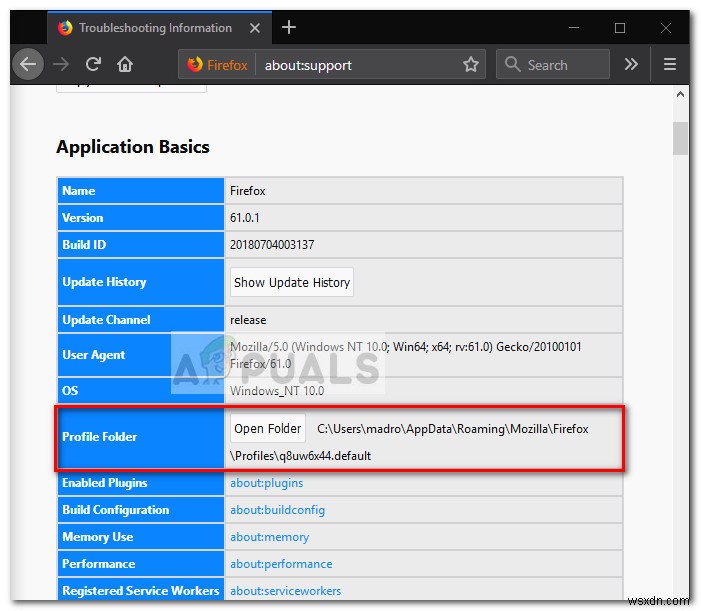Image resolution: width=701 pixels, height=611 pixels.
Task: Click the Windows_NT 10.0 OS value
Action: click(x=277, y=391)
